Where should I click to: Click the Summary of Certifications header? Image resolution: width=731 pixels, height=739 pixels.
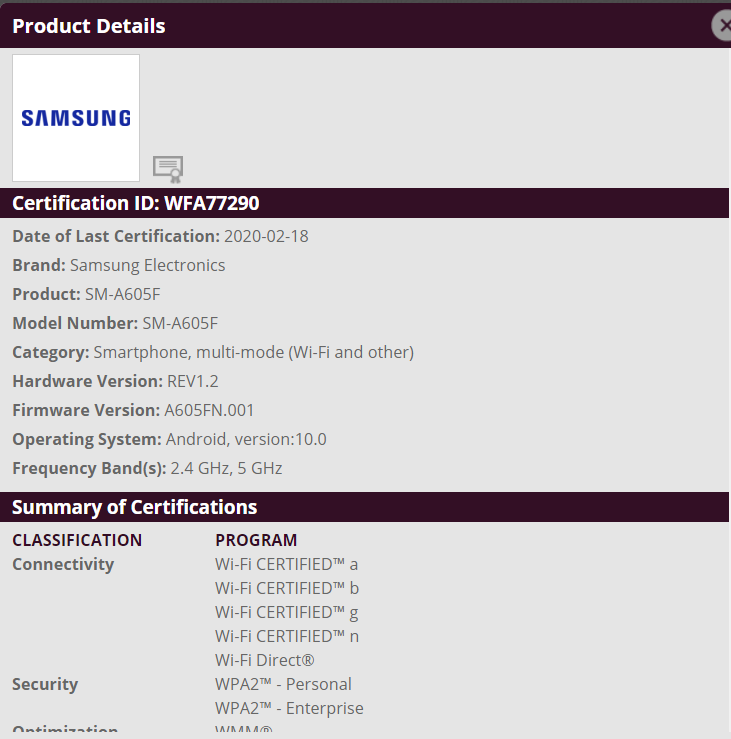click(134, 507)
